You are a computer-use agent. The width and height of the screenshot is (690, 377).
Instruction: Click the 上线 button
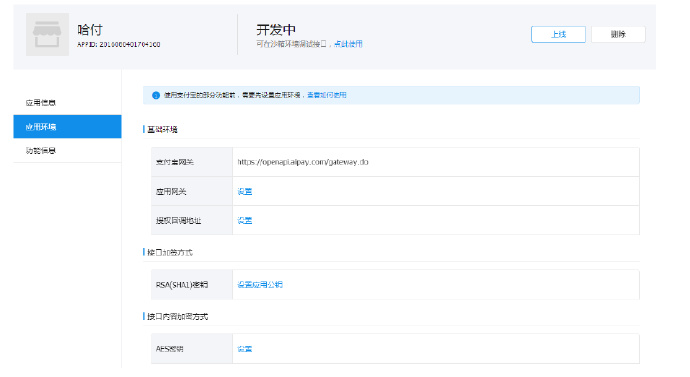pyautogui.click(x=558, y=34)
